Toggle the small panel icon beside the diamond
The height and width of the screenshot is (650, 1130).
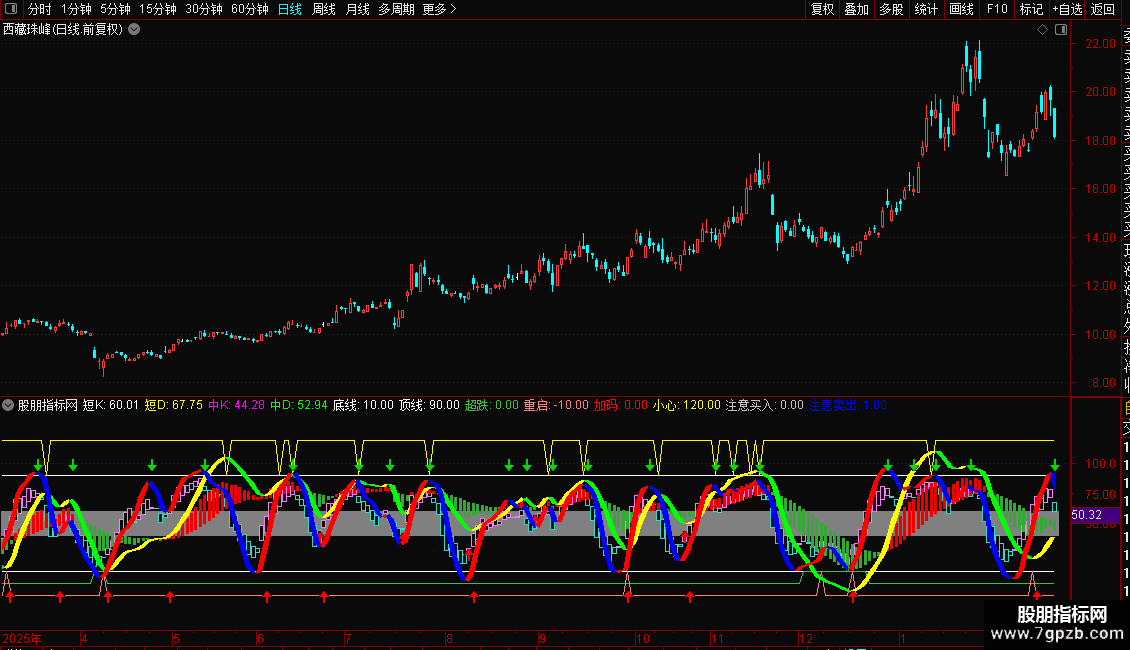[1059, 29]
